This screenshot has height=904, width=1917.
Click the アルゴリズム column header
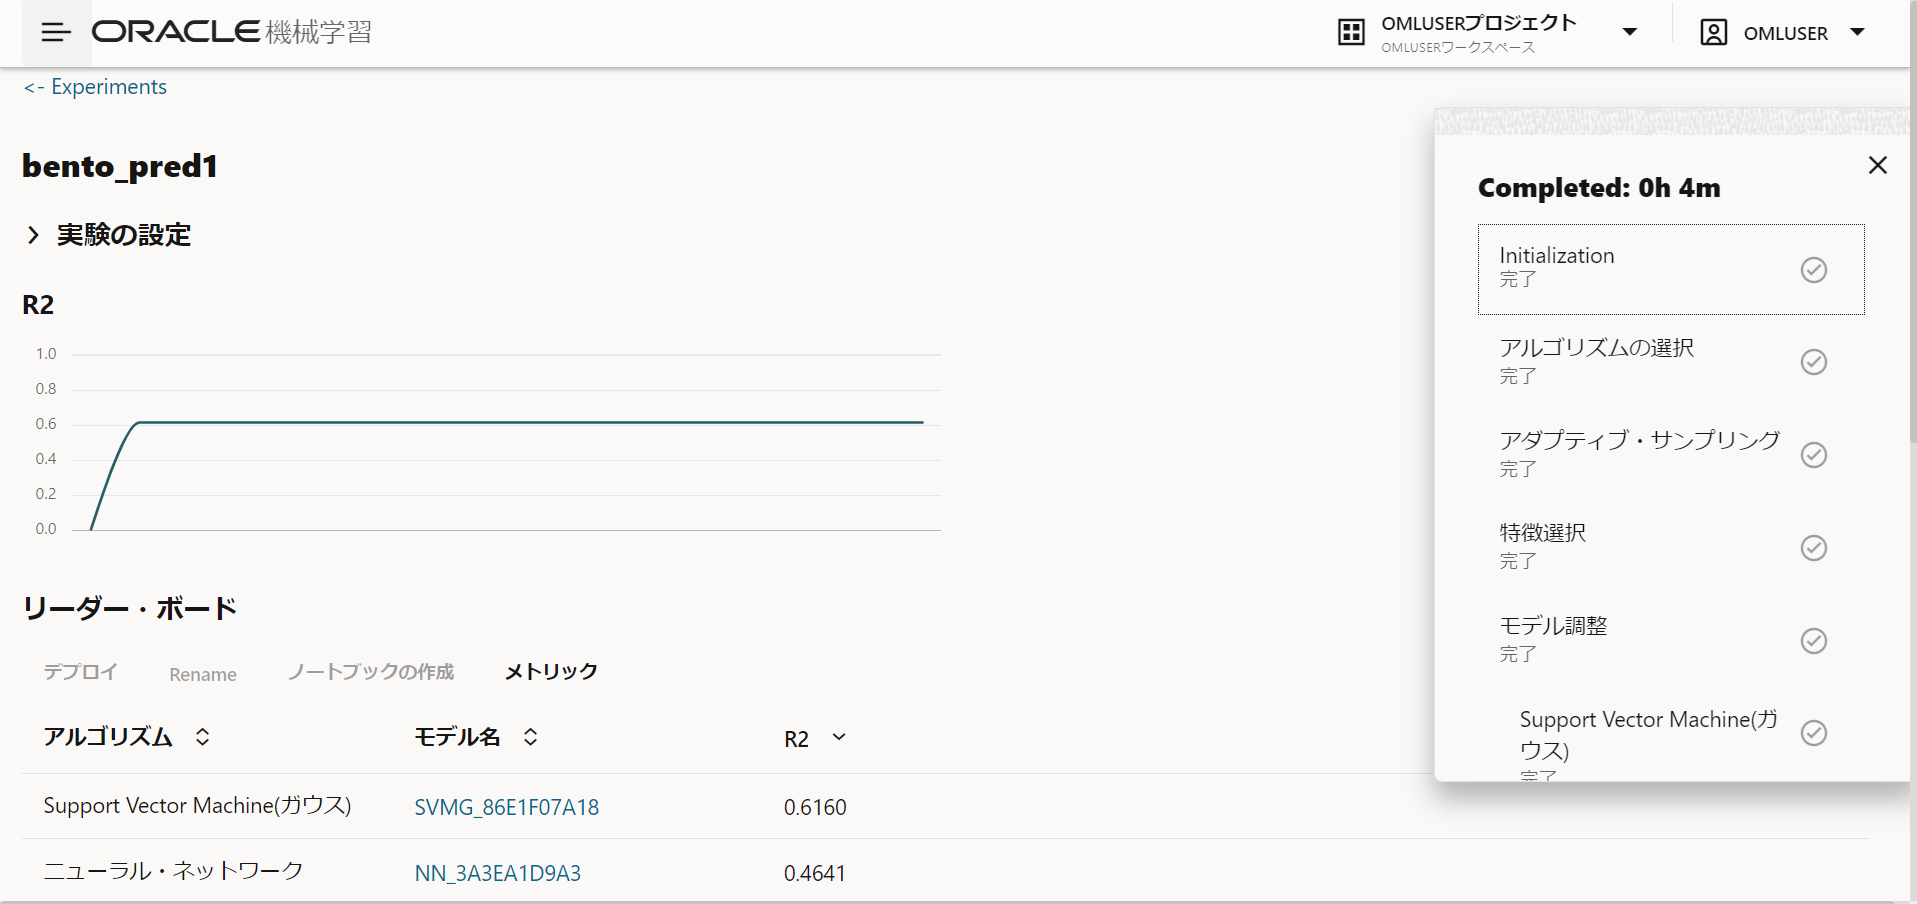point(108,737)
